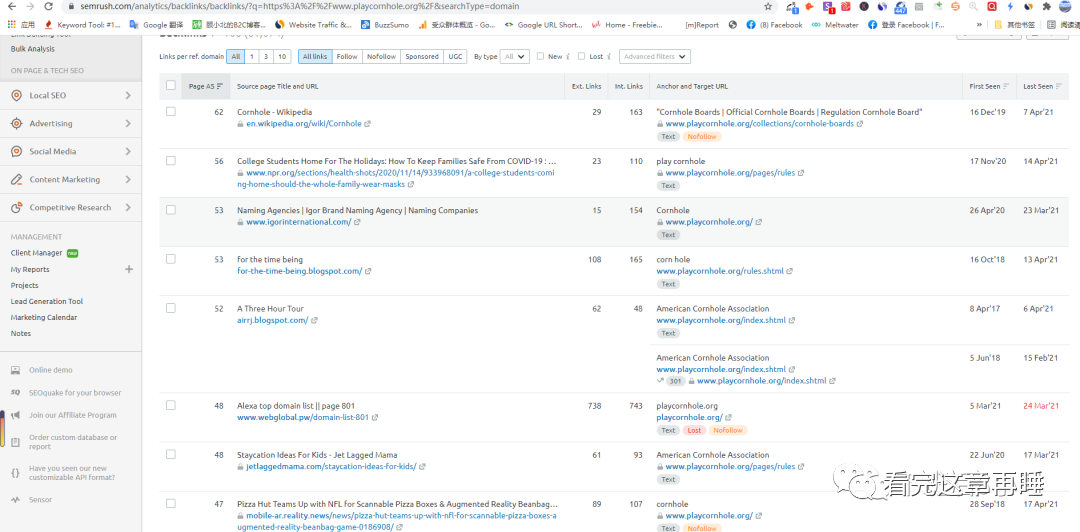
Task: Open the Local SEO sidebar icon
Action: [x=17, y=95]
